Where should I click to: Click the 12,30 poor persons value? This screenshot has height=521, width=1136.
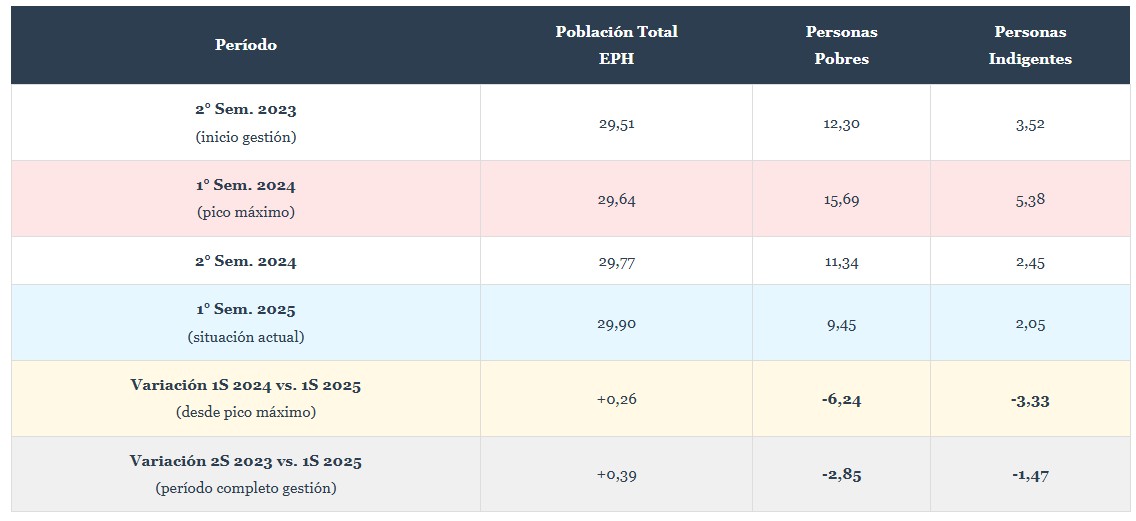click(x=841, y=124)
